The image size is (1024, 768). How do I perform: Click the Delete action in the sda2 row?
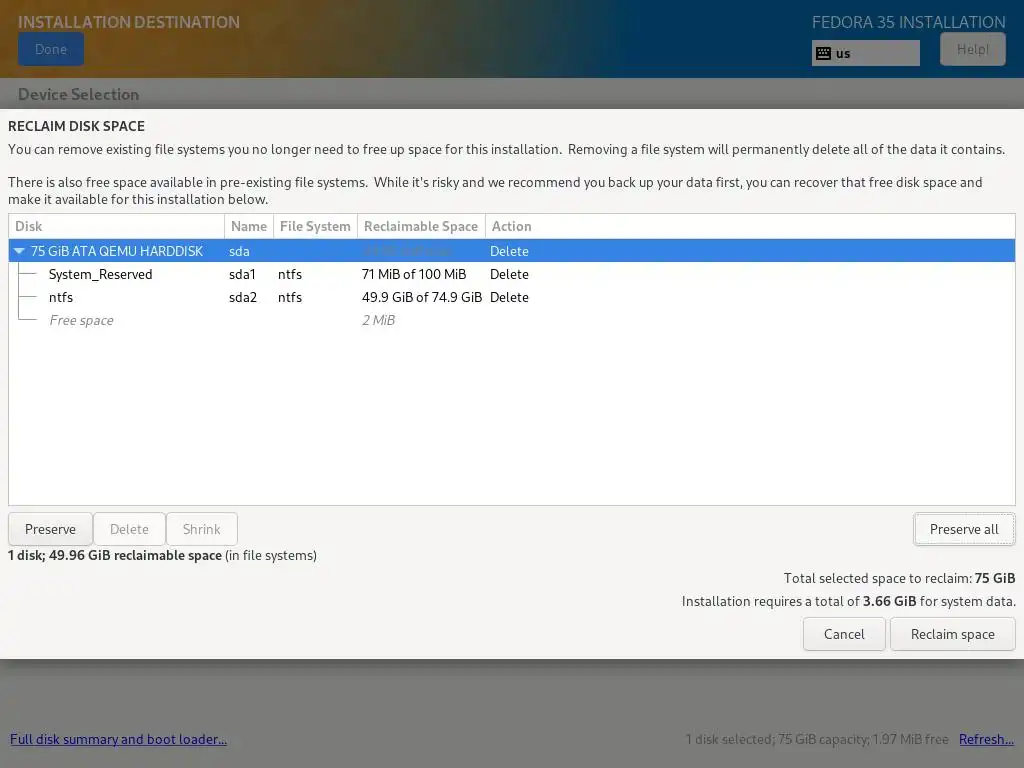point(509,297)
